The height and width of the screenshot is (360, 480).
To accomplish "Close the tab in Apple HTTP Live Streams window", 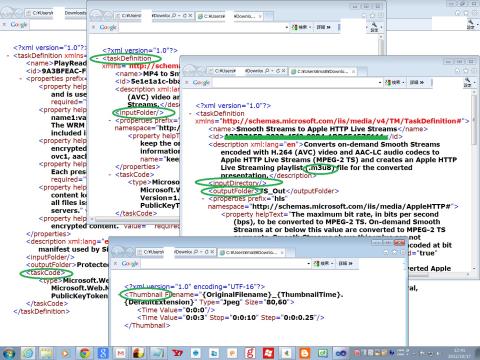I will point(353,71).
